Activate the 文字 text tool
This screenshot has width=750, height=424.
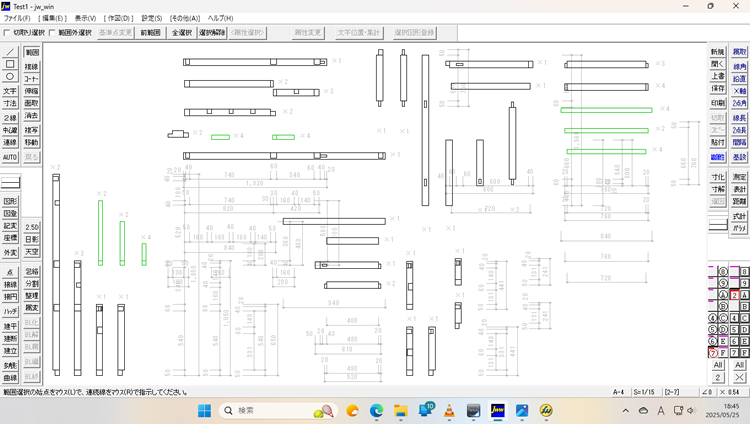pos(10,91)
